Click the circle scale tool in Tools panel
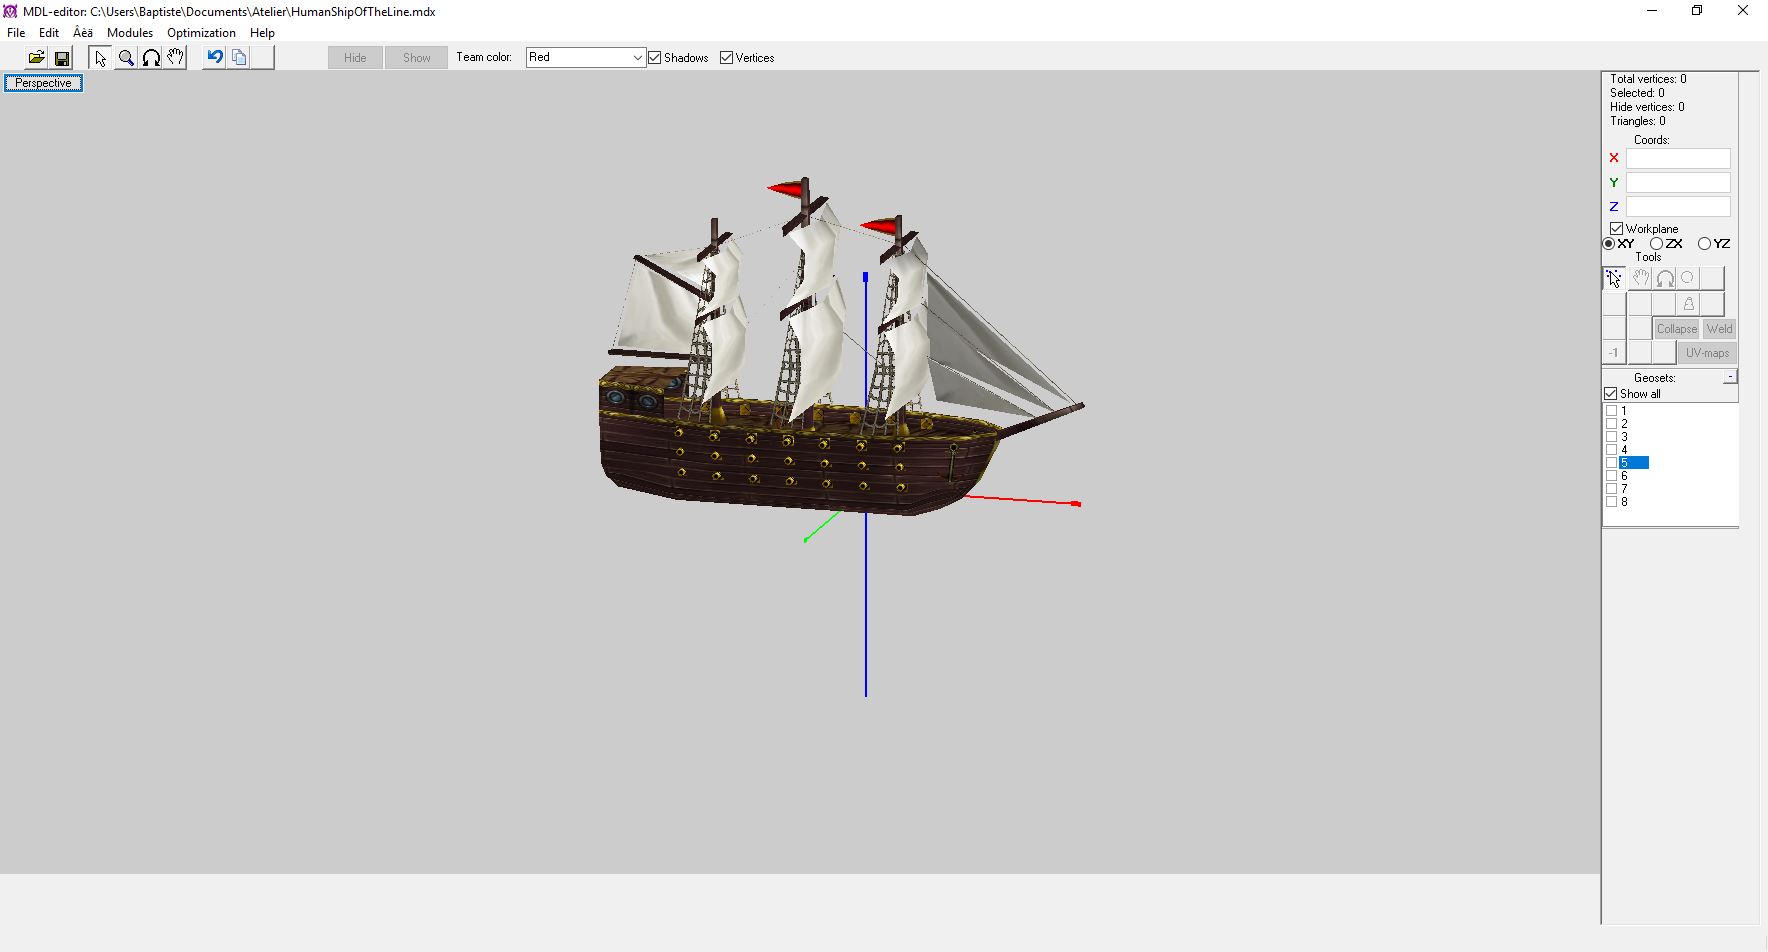 pos(1689,279)
